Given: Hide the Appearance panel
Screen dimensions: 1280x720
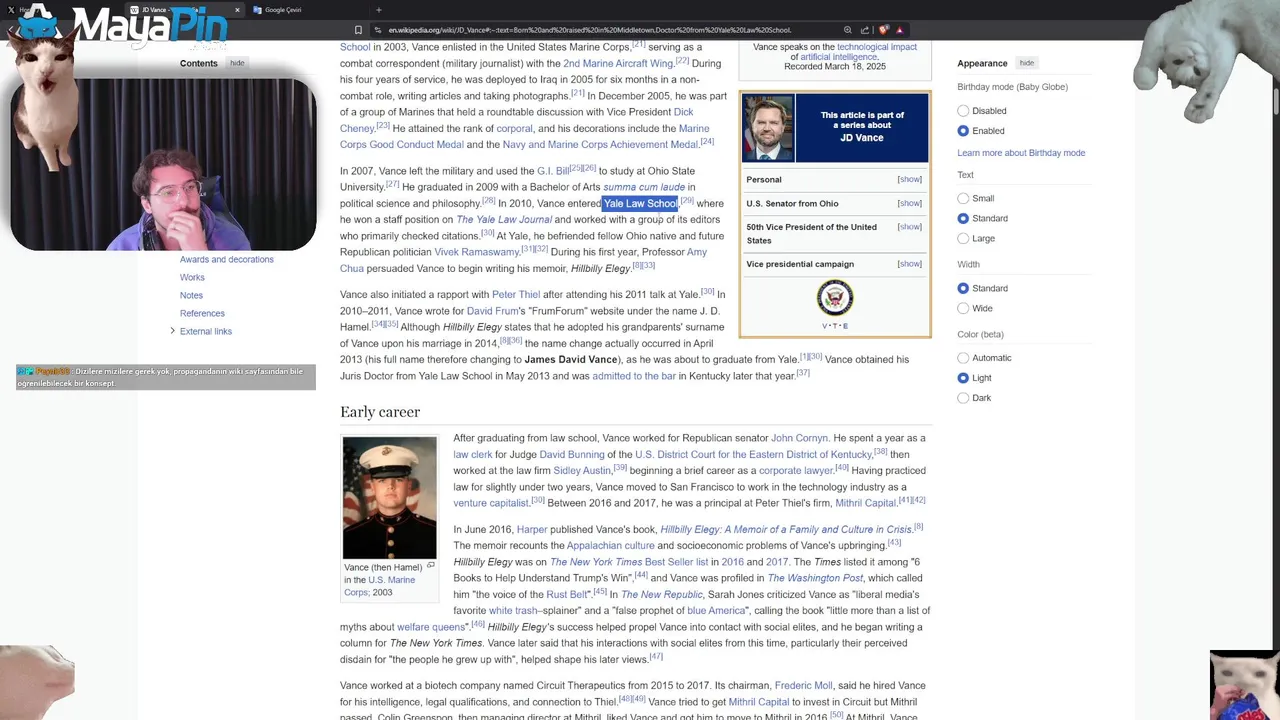Looking at the screenshot, I should 1027,63.
